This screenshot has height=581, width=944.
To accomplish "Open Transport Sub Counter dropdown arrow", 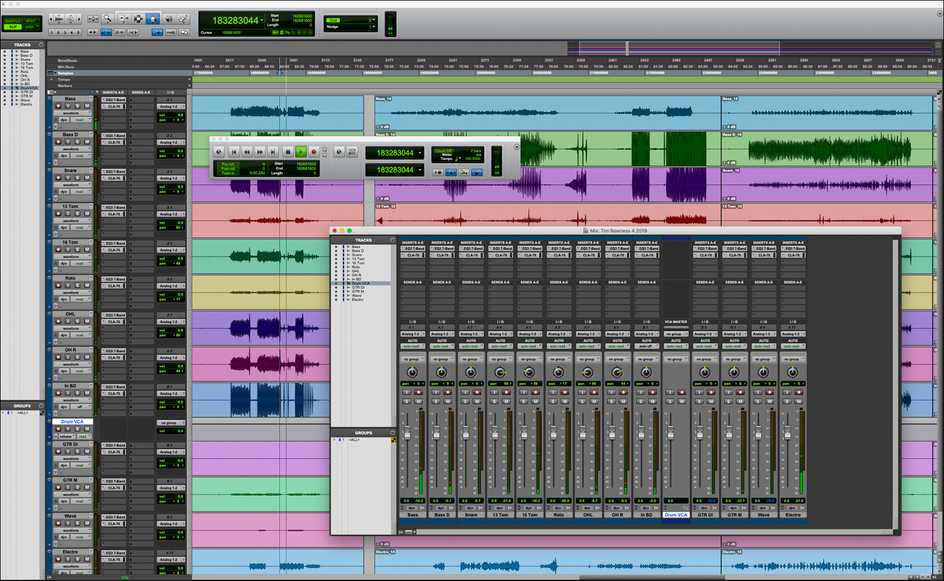I will [x=420, y=170].
